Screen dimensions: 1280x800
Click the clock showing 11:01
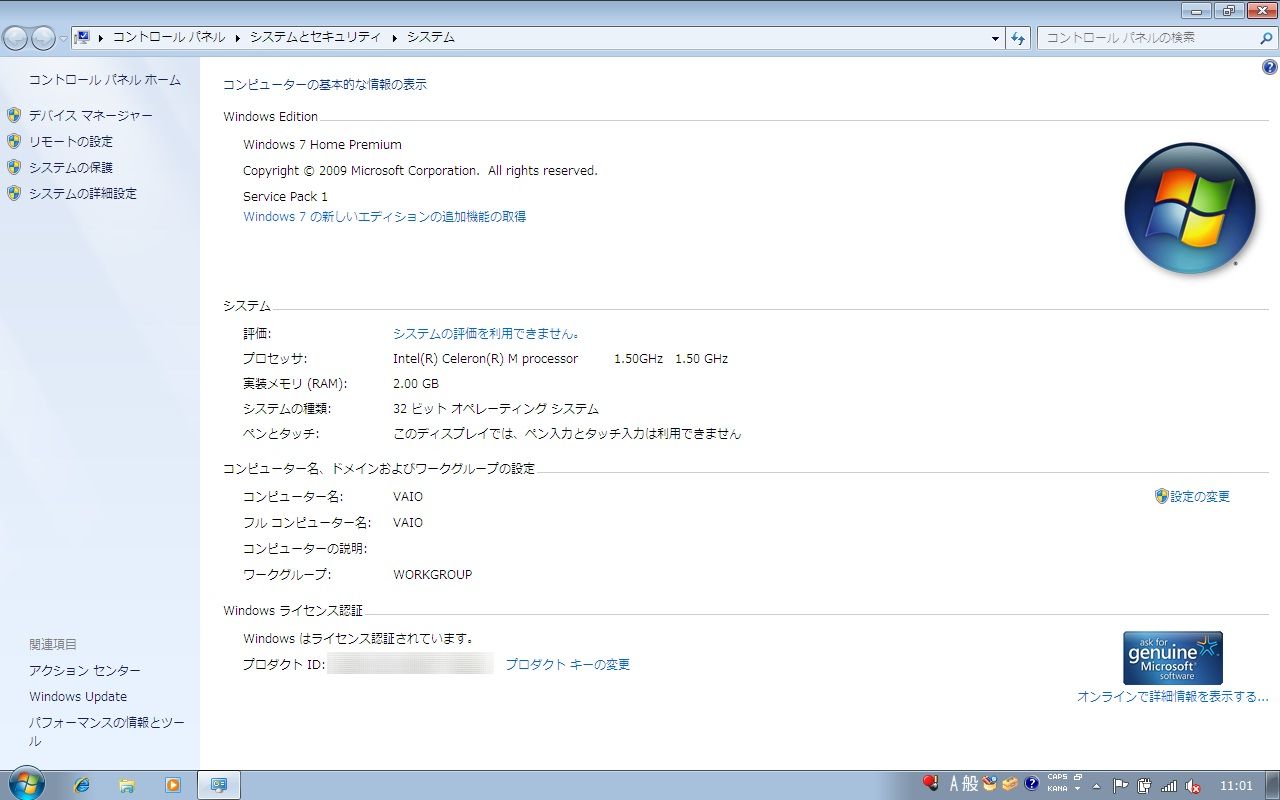1236,786
